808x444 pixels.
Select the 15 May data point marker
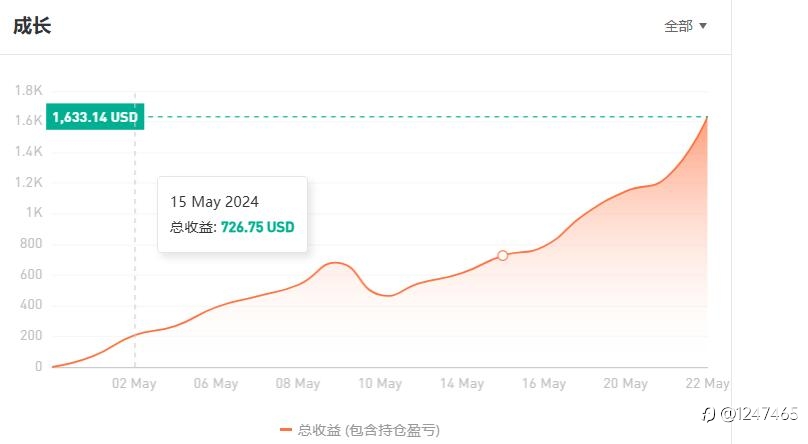click(x=502, y=255)
